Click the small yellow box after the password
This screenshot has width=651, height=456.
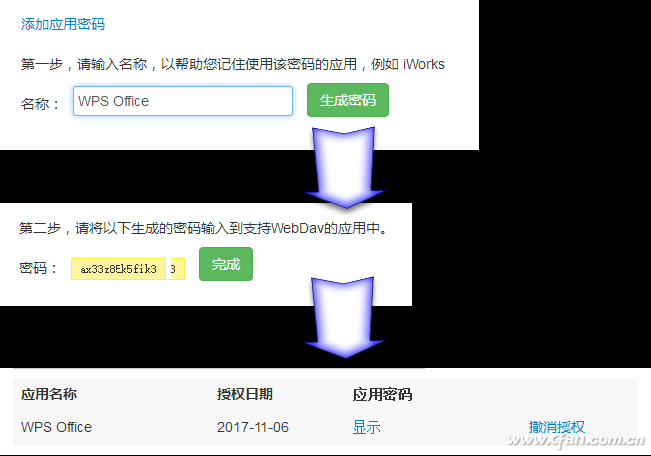176,269
